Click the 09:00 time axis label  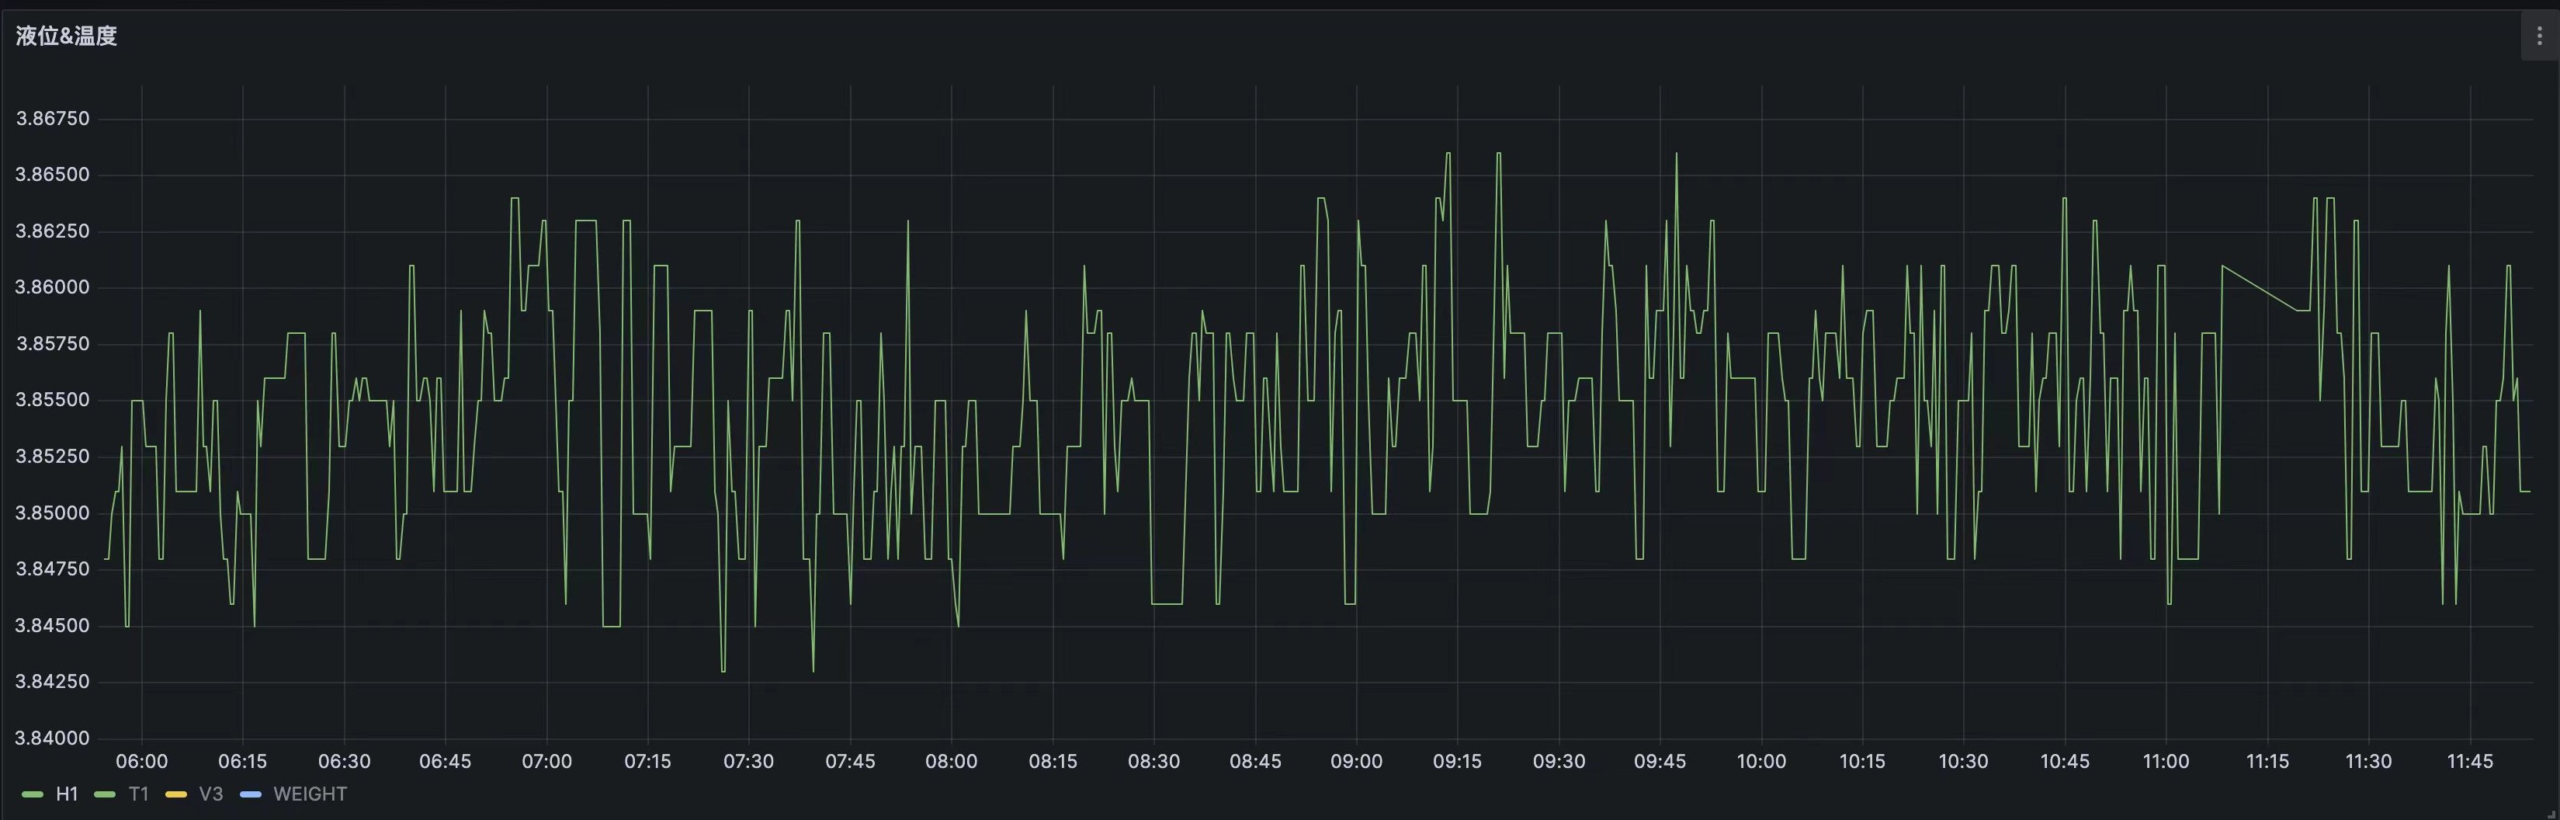1356,761
